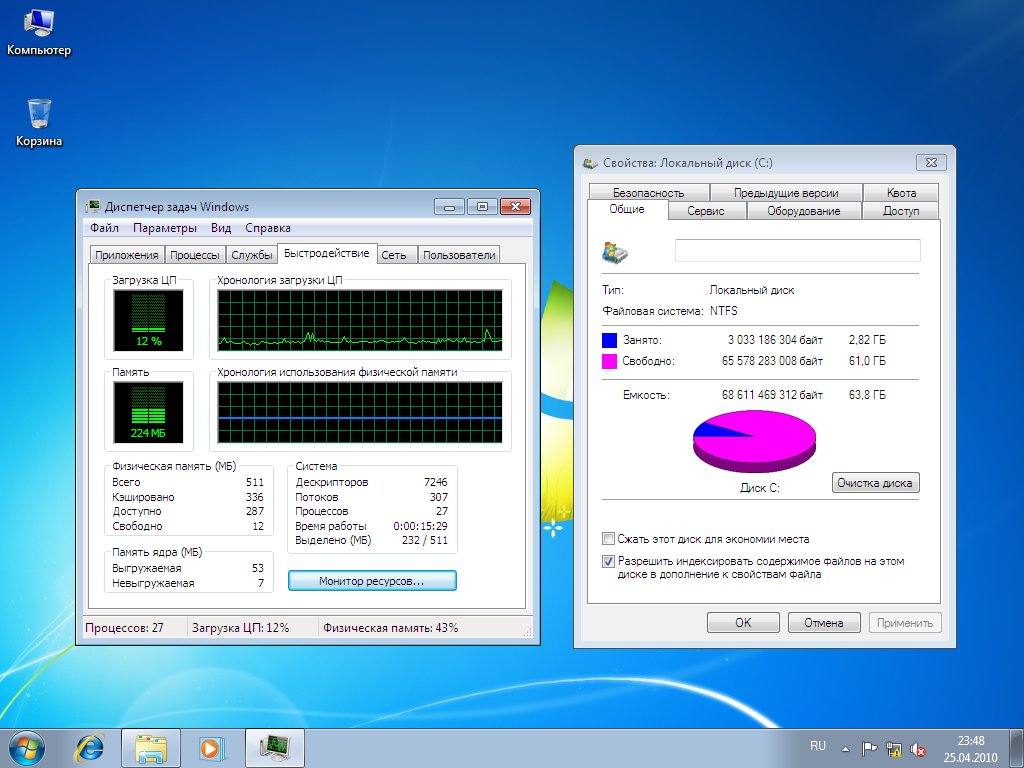Launch Internet Explorer from the taskbar
The width and height of the screenshot is (1024, 768).
click(90, 746)
